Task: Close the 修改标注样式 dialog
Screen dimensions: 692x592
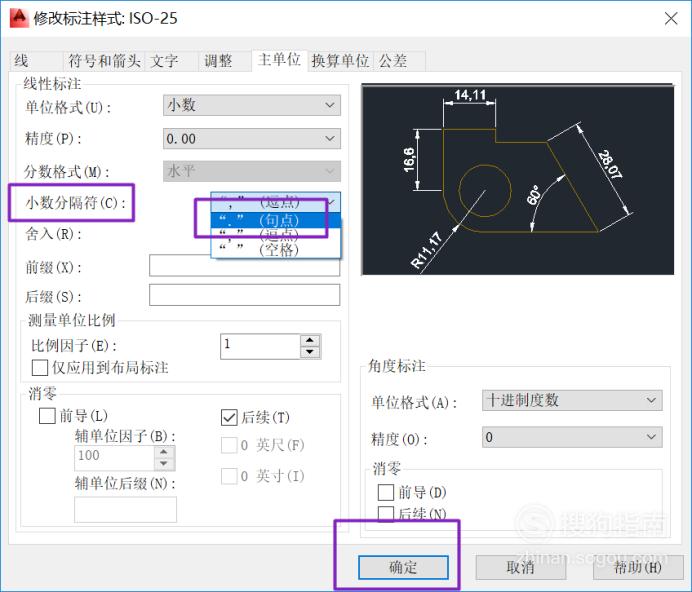Action: click(x=671, y=19)
